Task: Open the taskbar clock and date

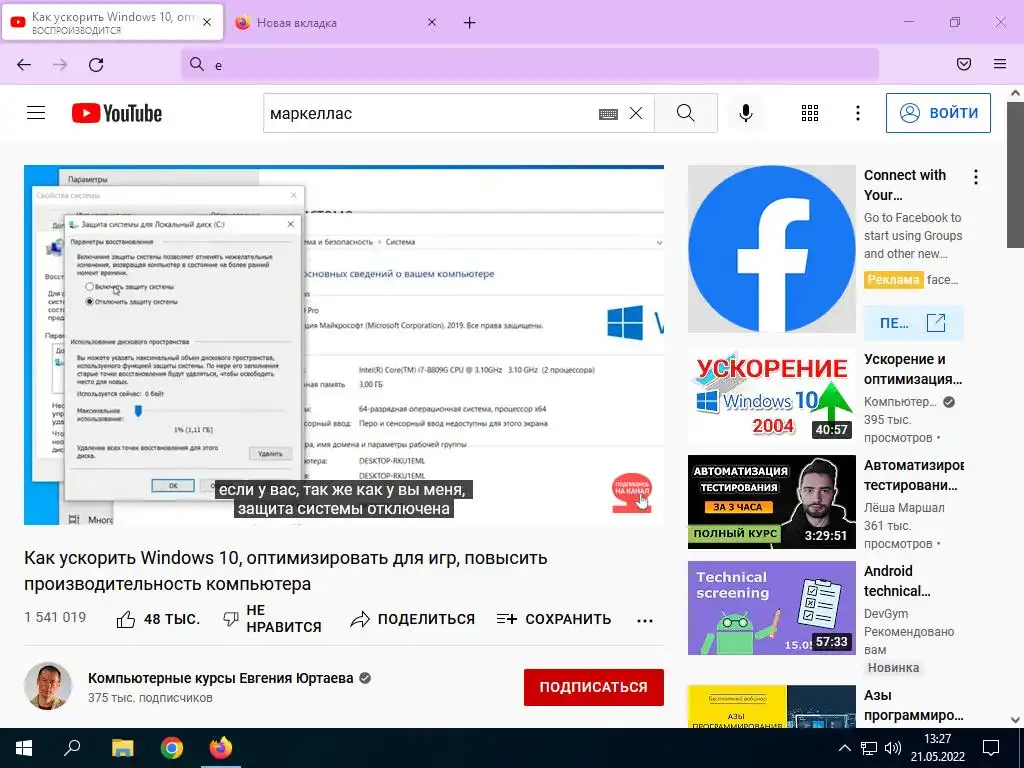Action: point(938,748)
